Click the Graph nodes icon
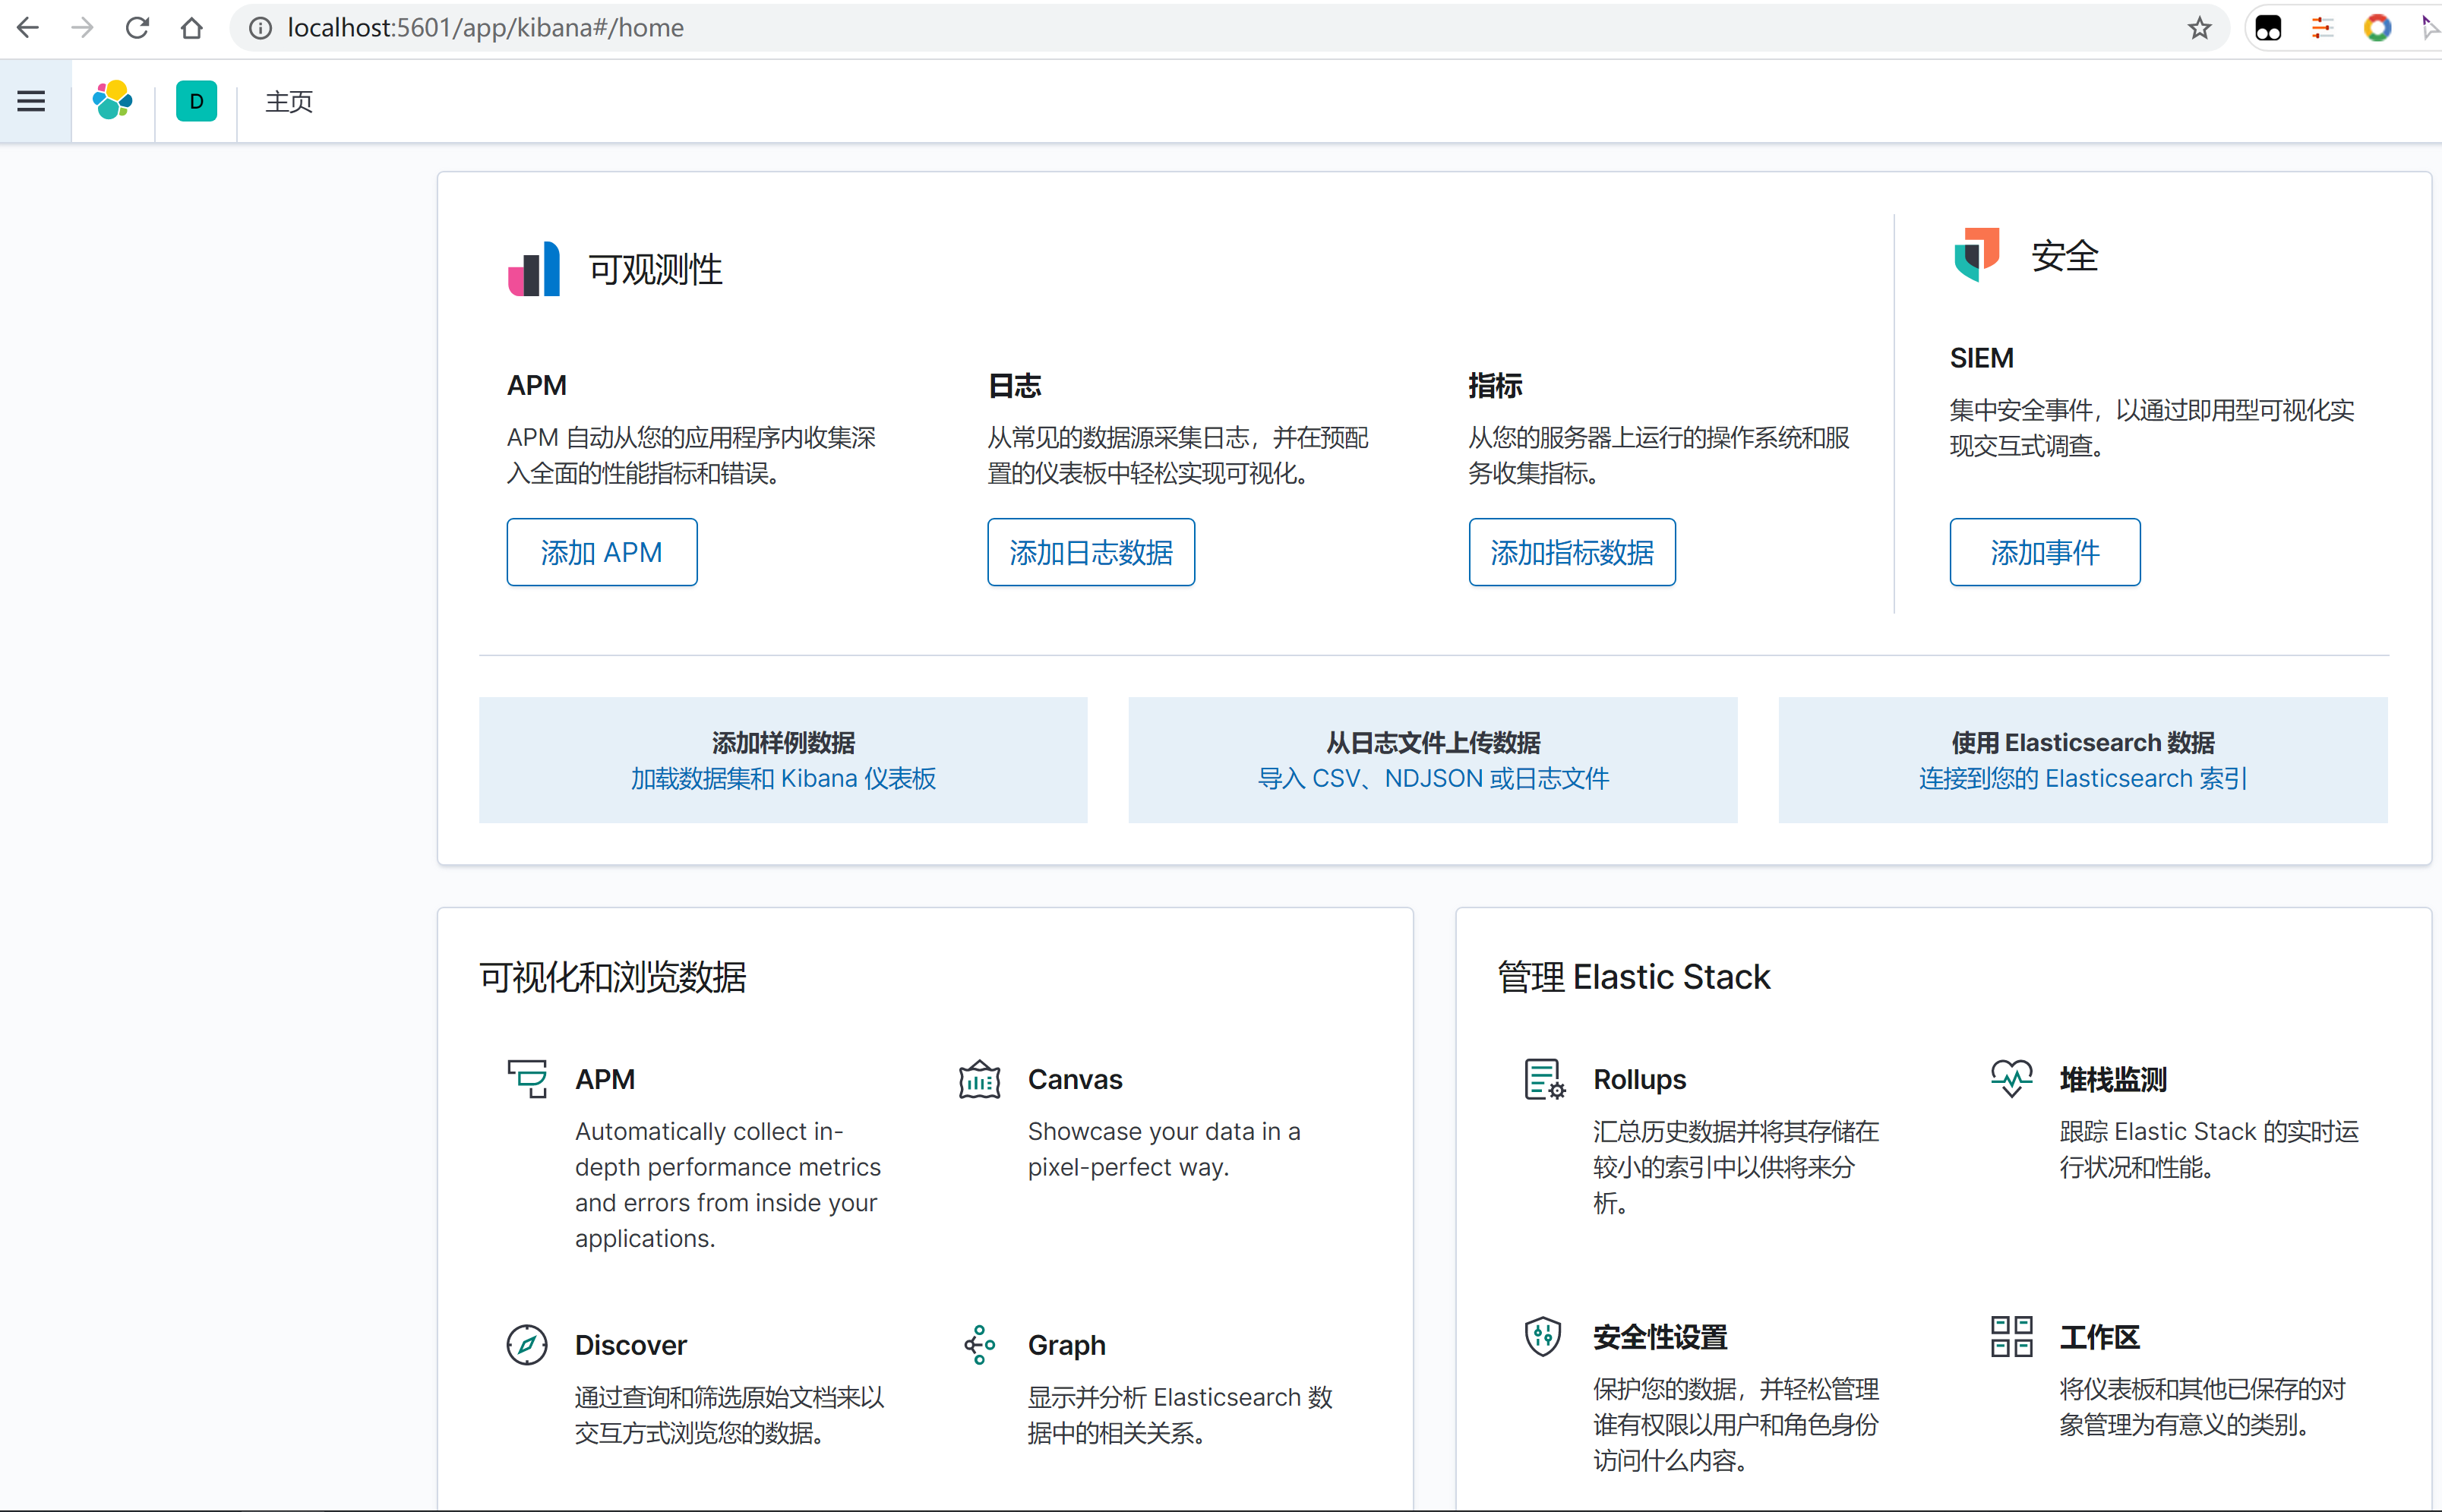This screenshot has width=2442, height=1512. tap(979, 1345)
